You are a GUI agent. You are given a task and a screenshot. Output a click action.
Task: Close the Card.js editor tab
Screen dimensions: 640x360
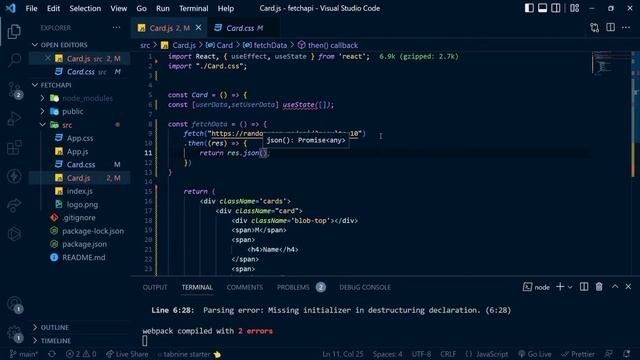[x=198, y=27]
